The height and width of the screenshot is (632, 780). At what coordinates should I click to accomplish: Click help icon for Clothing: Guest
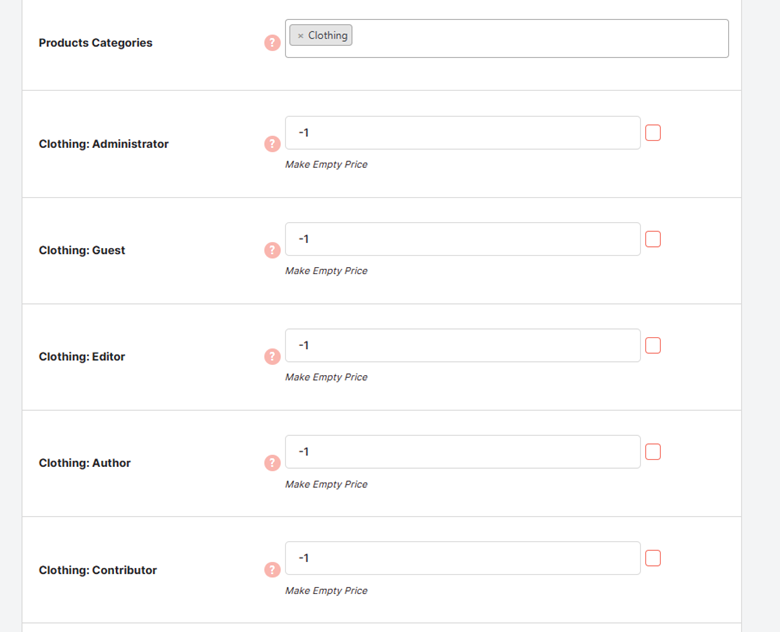tap(272, 250)
